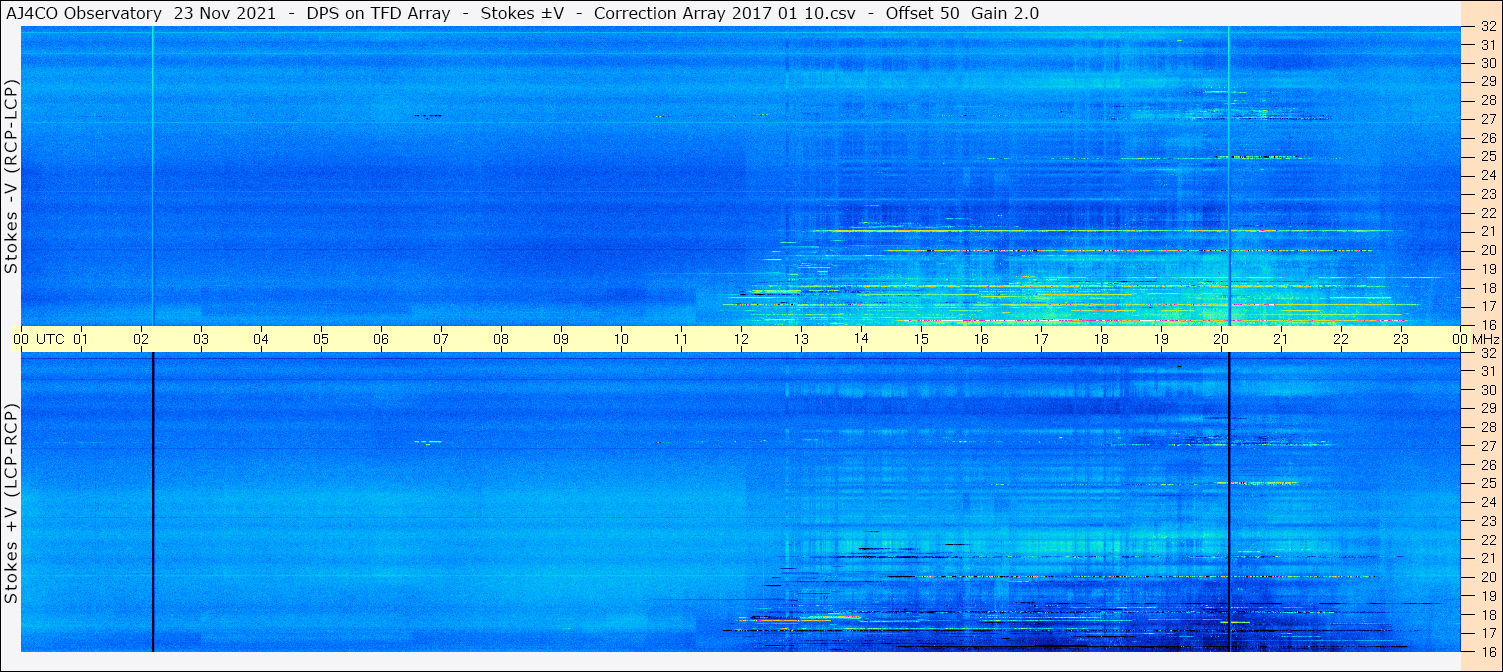Click the 12 hour tick on the time axis
This screenshot has width=1503, height=672.
click(741, 339)
